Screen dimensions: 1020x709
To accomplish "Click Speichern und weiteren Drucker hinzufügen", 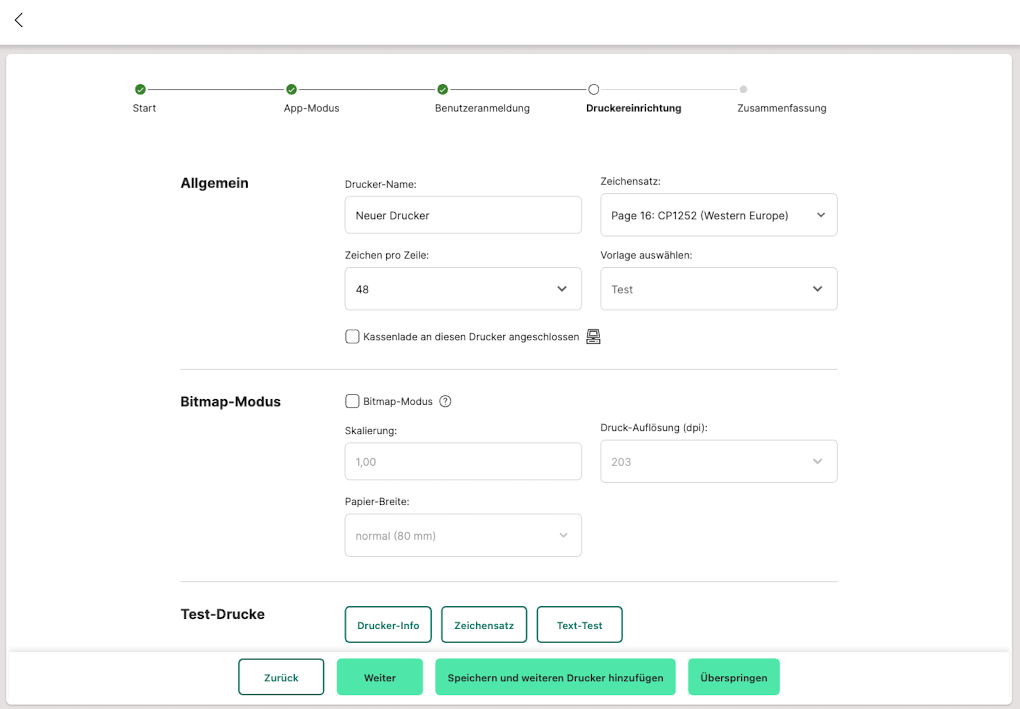I will [555, 677].
